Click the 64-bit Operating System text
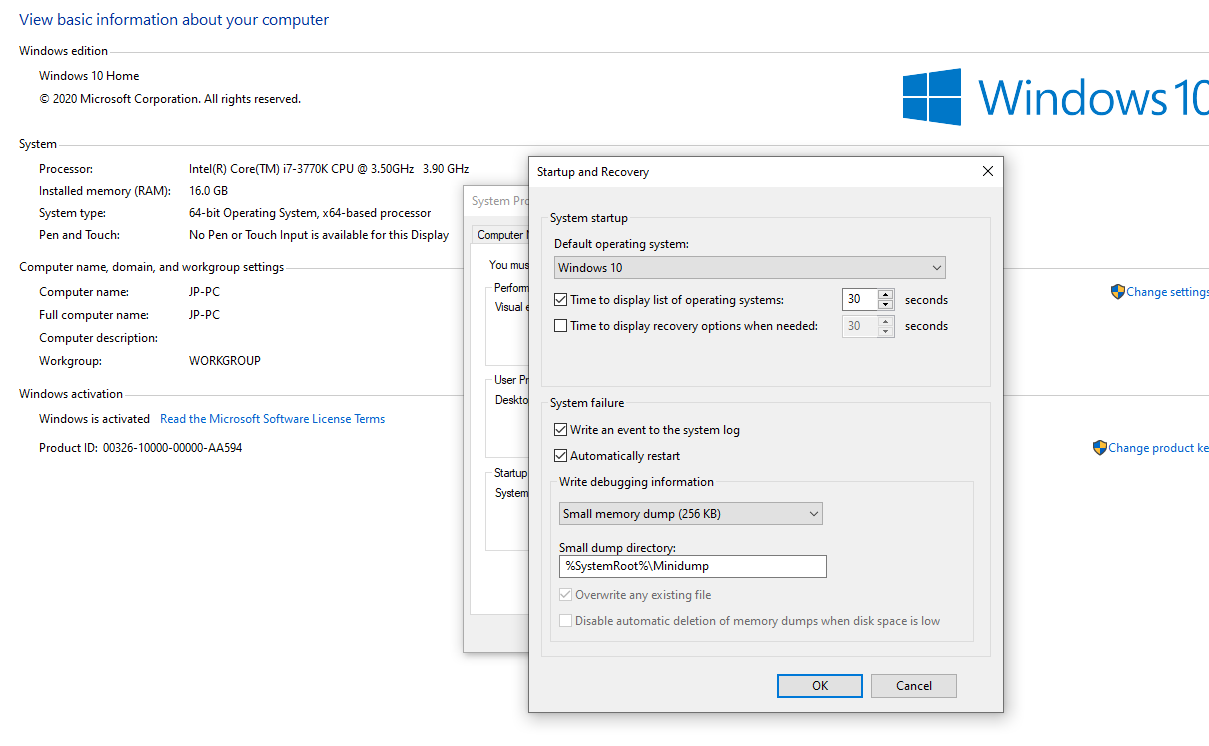Screen dimensions: 1209x746 (310, 213)
